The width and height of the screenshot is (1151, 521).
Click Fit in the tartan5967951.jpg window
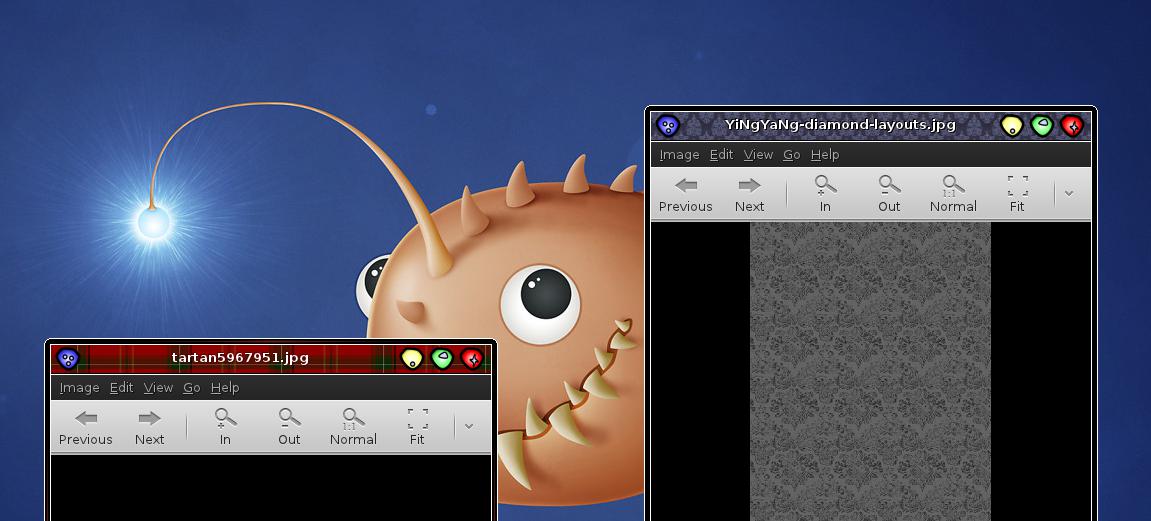tap(417, 427)
